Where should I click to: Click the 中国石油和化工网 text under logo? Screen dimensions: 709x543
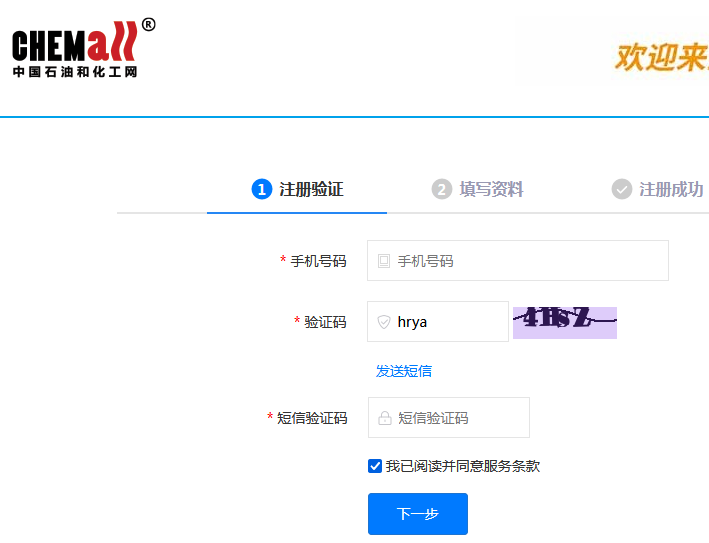coord(75,72)
